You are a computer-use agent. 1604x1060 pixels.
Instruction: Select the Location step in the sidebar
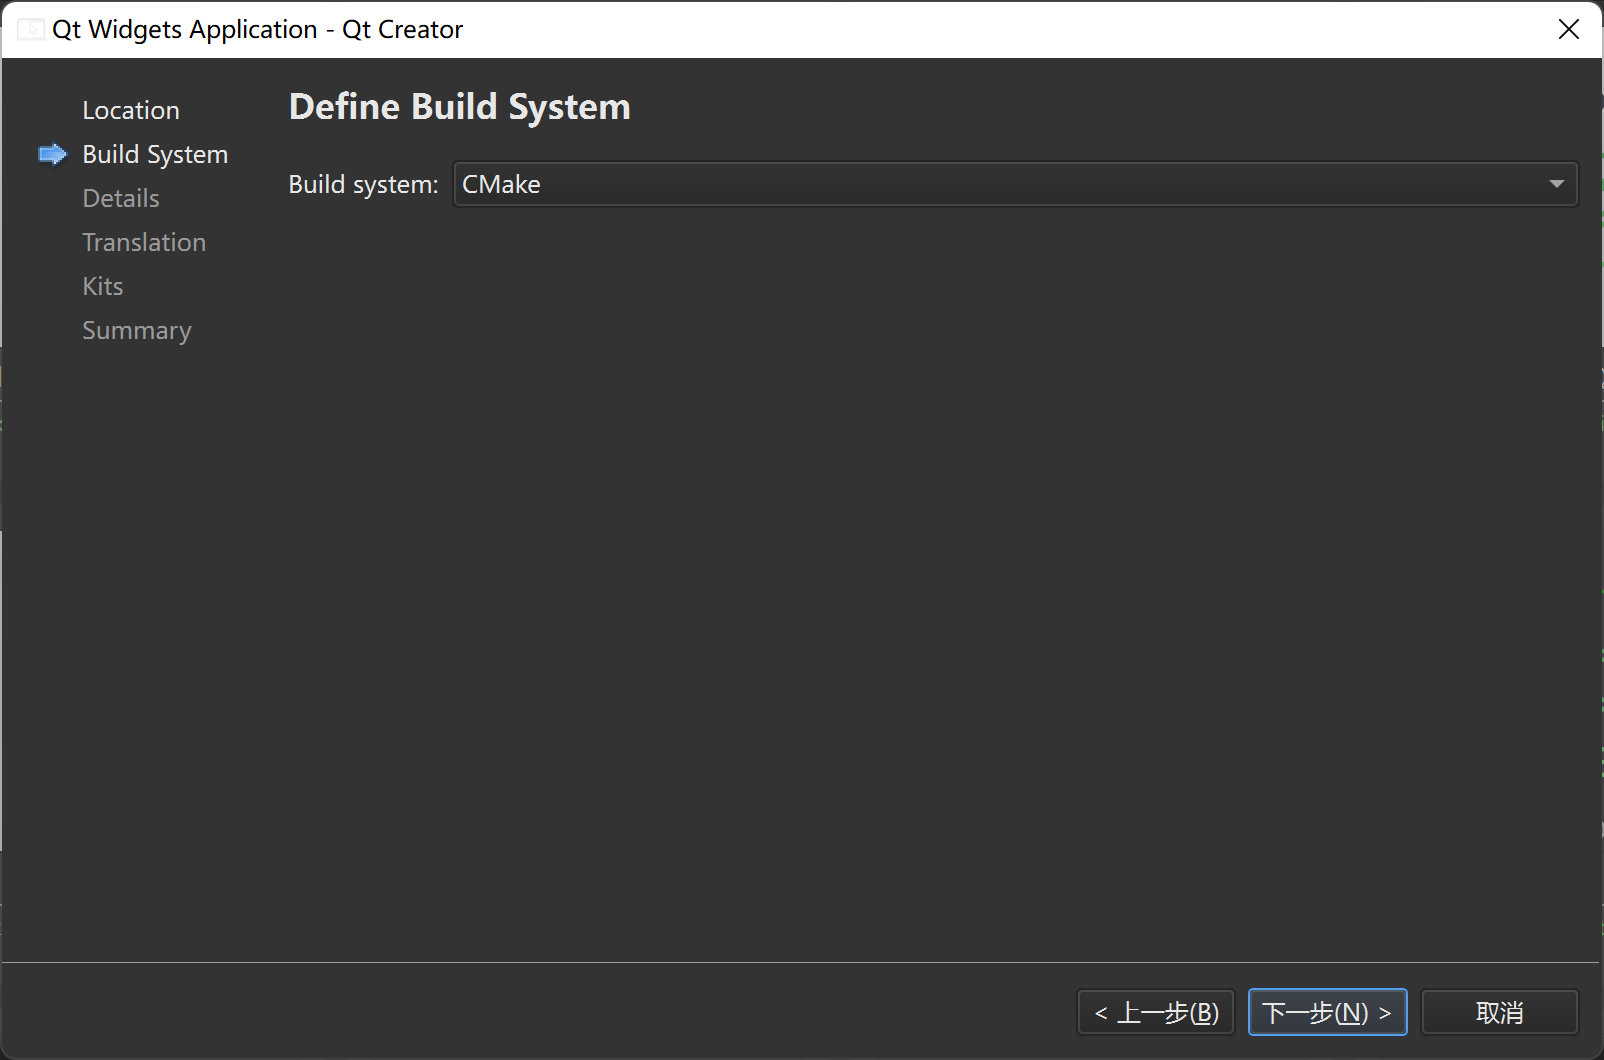click(131, 110)
